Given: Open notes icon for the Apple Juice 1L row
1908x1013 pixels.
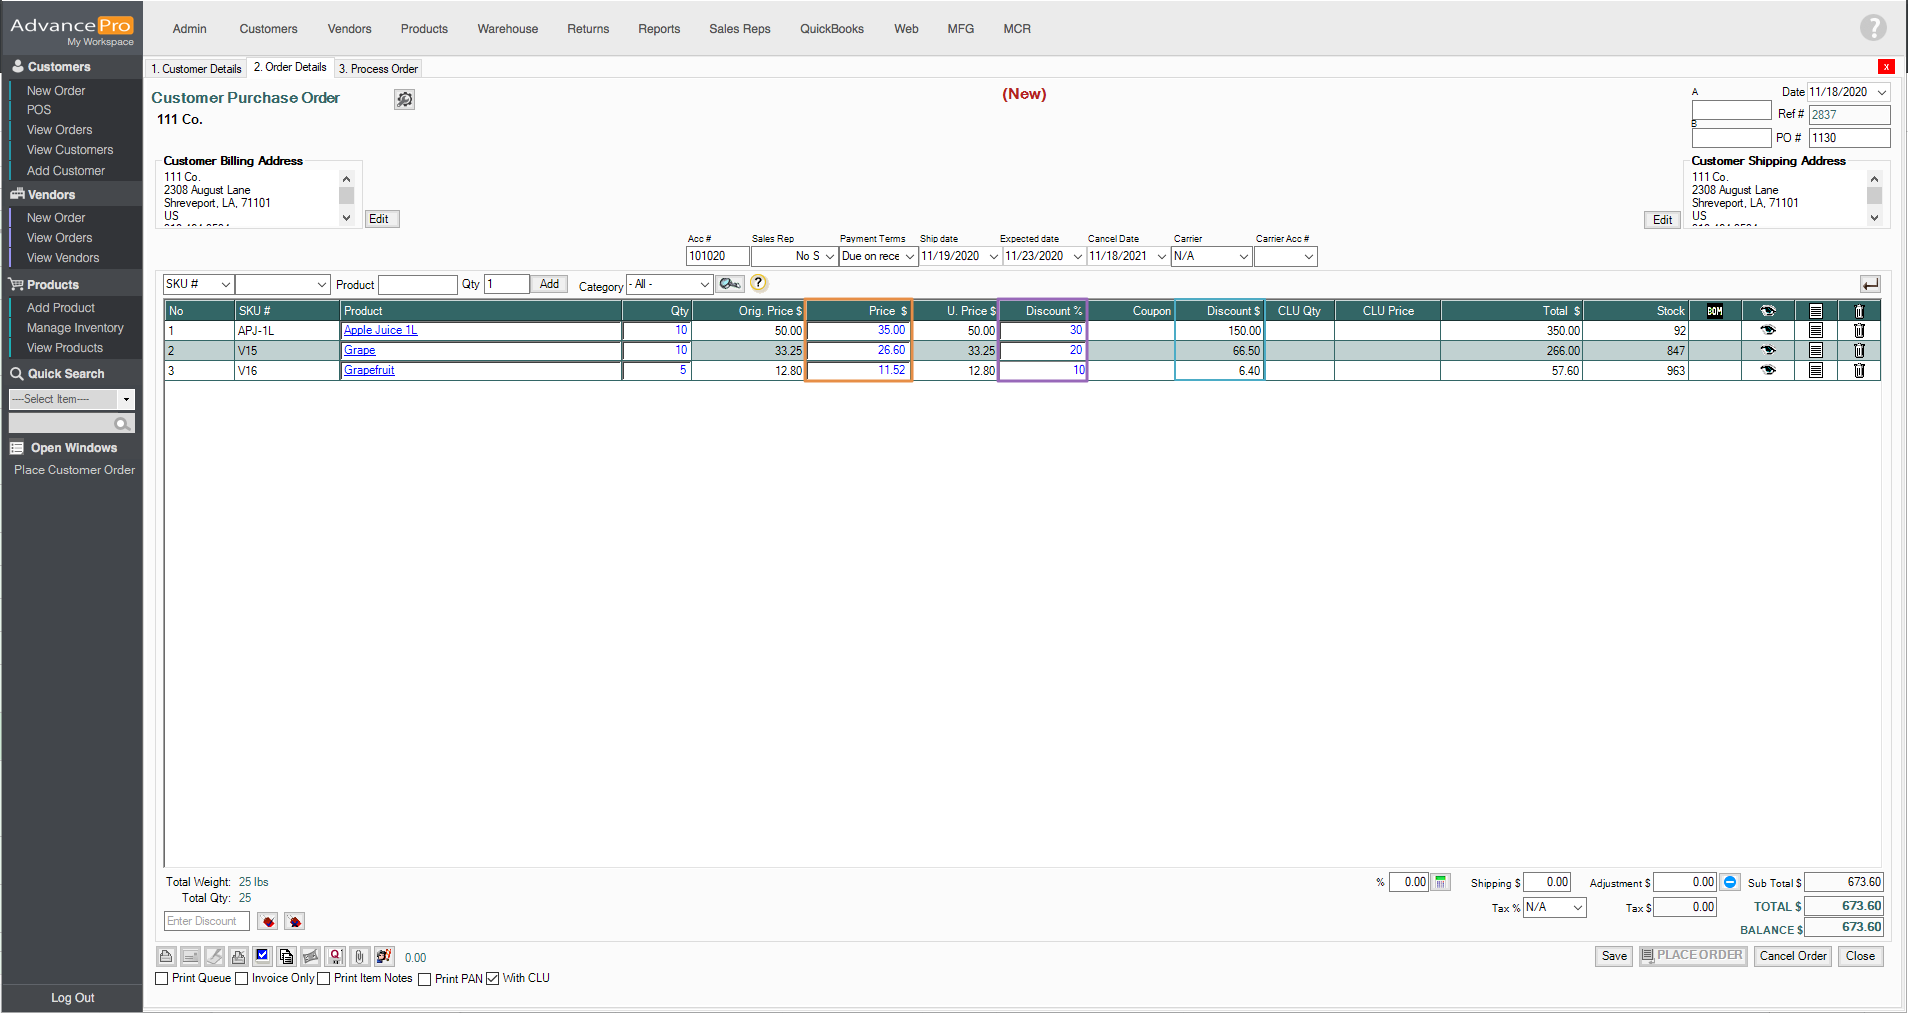Looking at the screenshot, I should (x=1815, y=330).
